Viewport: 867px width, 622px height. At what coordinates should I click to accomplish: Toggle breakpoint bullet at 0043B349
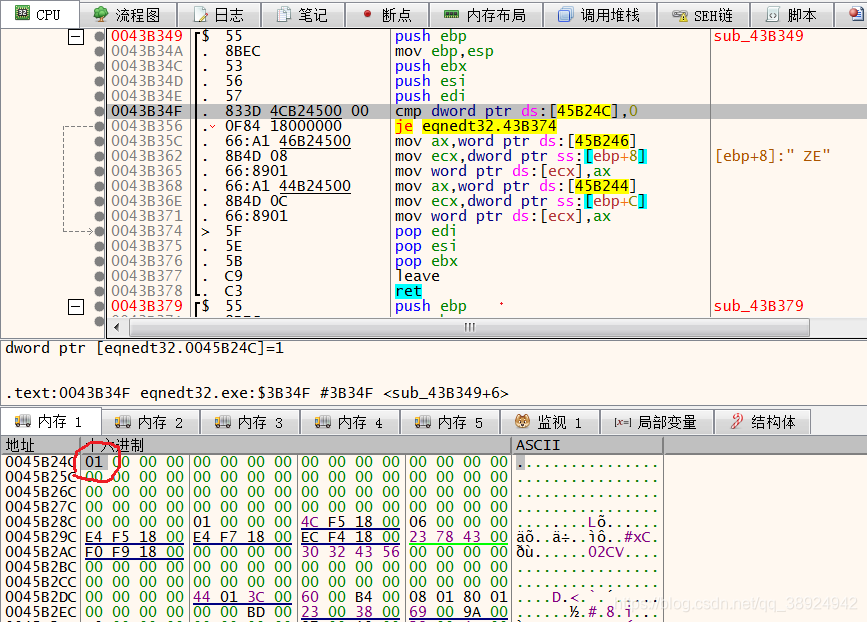[100, 36]
